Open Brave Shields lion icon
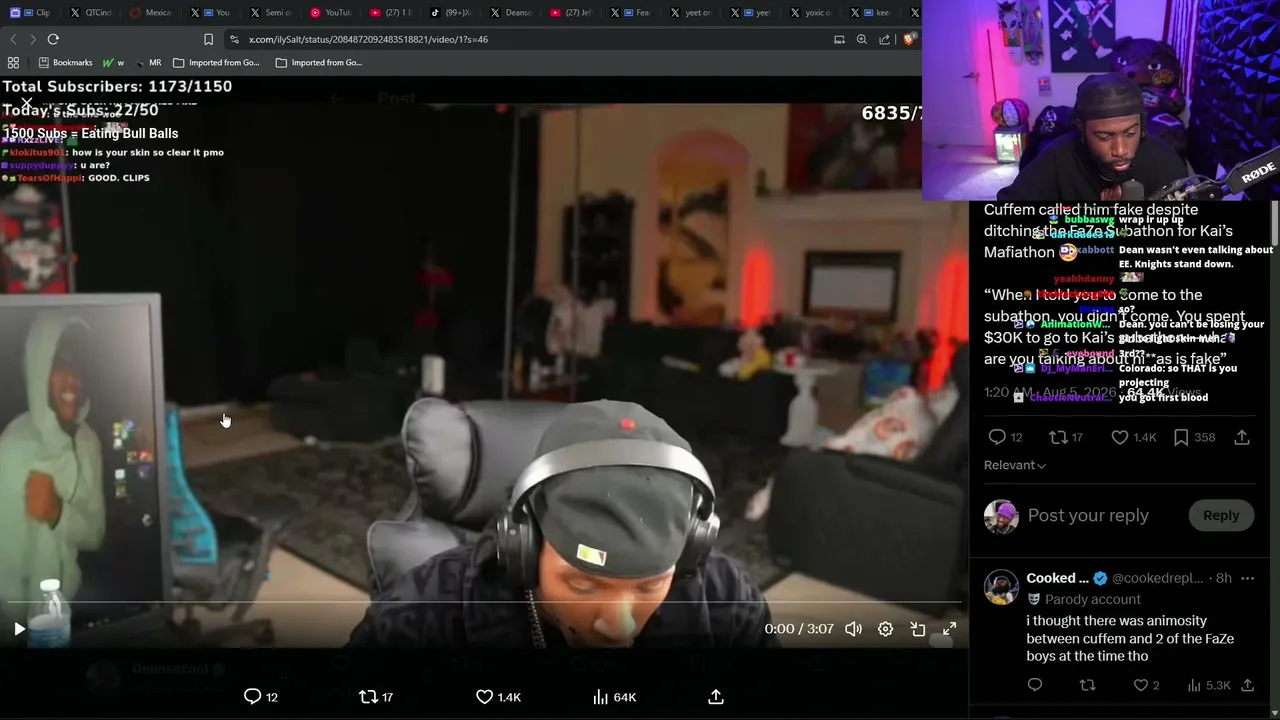The height and width of the screenshot is (720, 1280). click(x=909, y=39)
